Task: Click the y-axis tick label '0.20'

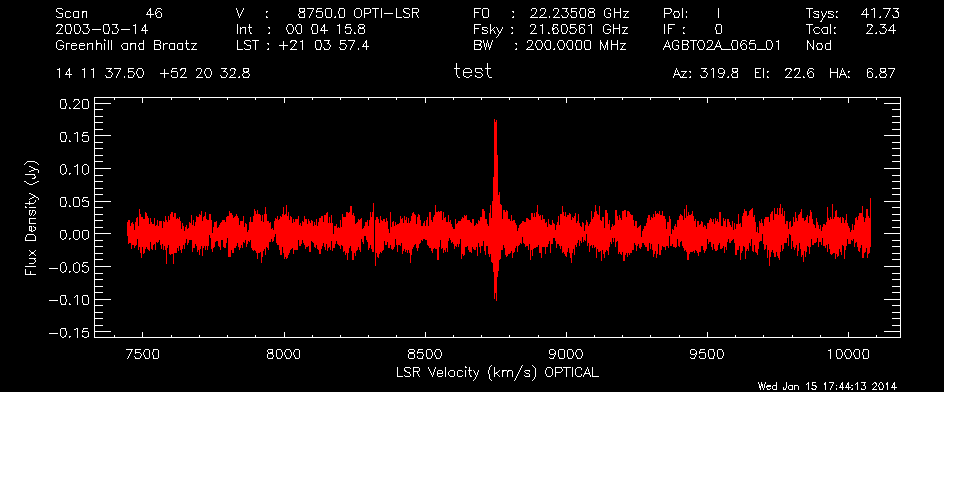Action: [x=74, y=104]
